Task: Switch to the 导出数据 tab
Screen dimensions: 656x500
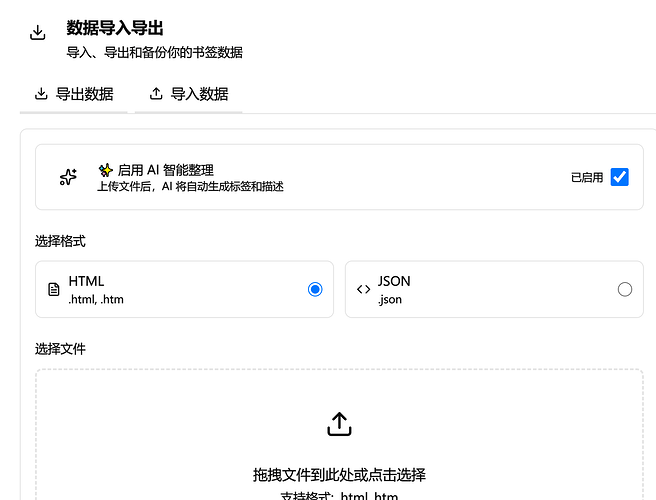Action: click(74, 94)
